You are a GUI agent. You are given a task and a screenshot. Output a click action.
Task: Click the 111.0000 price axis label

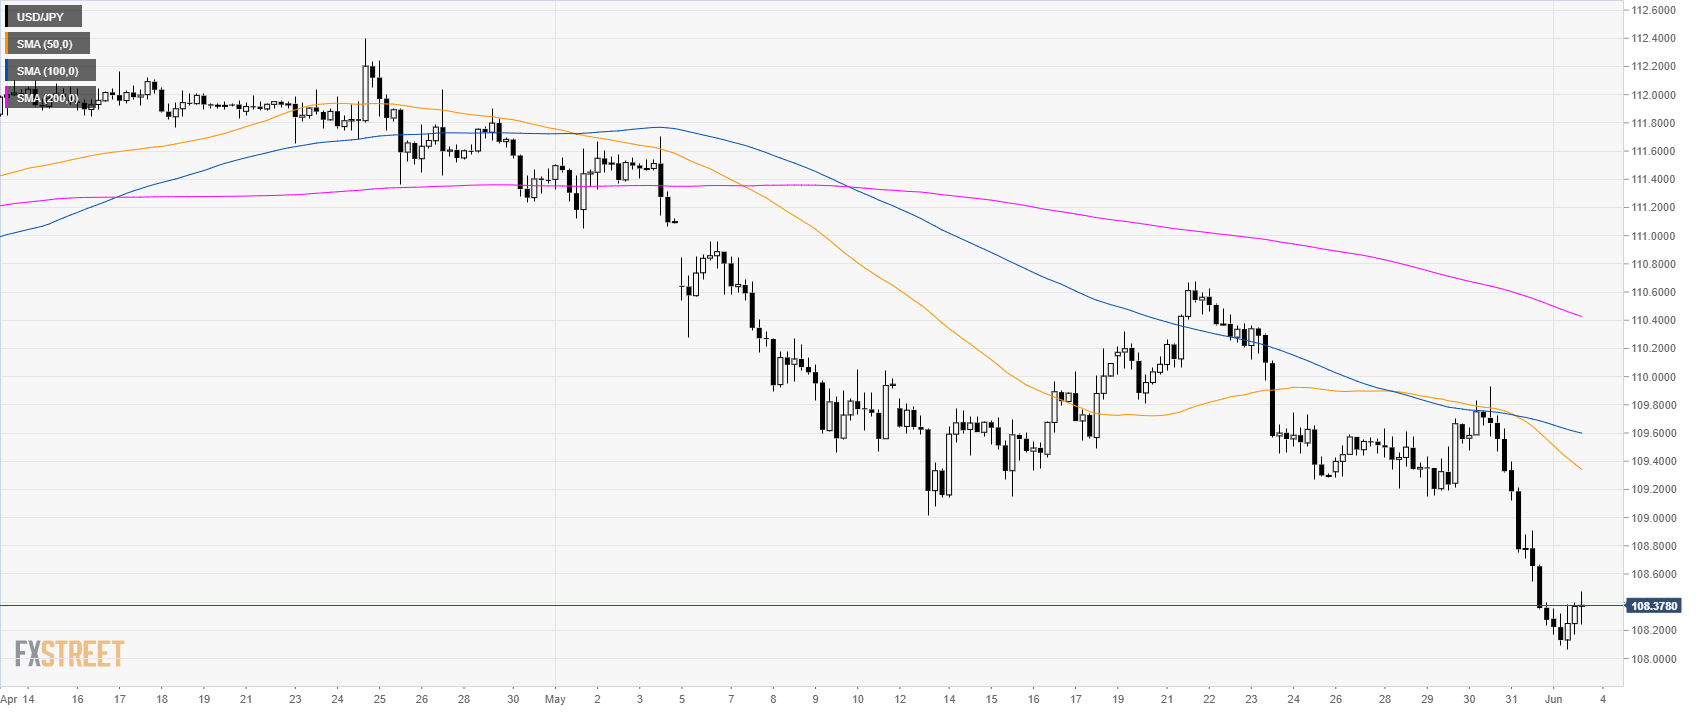point(1653,236)
